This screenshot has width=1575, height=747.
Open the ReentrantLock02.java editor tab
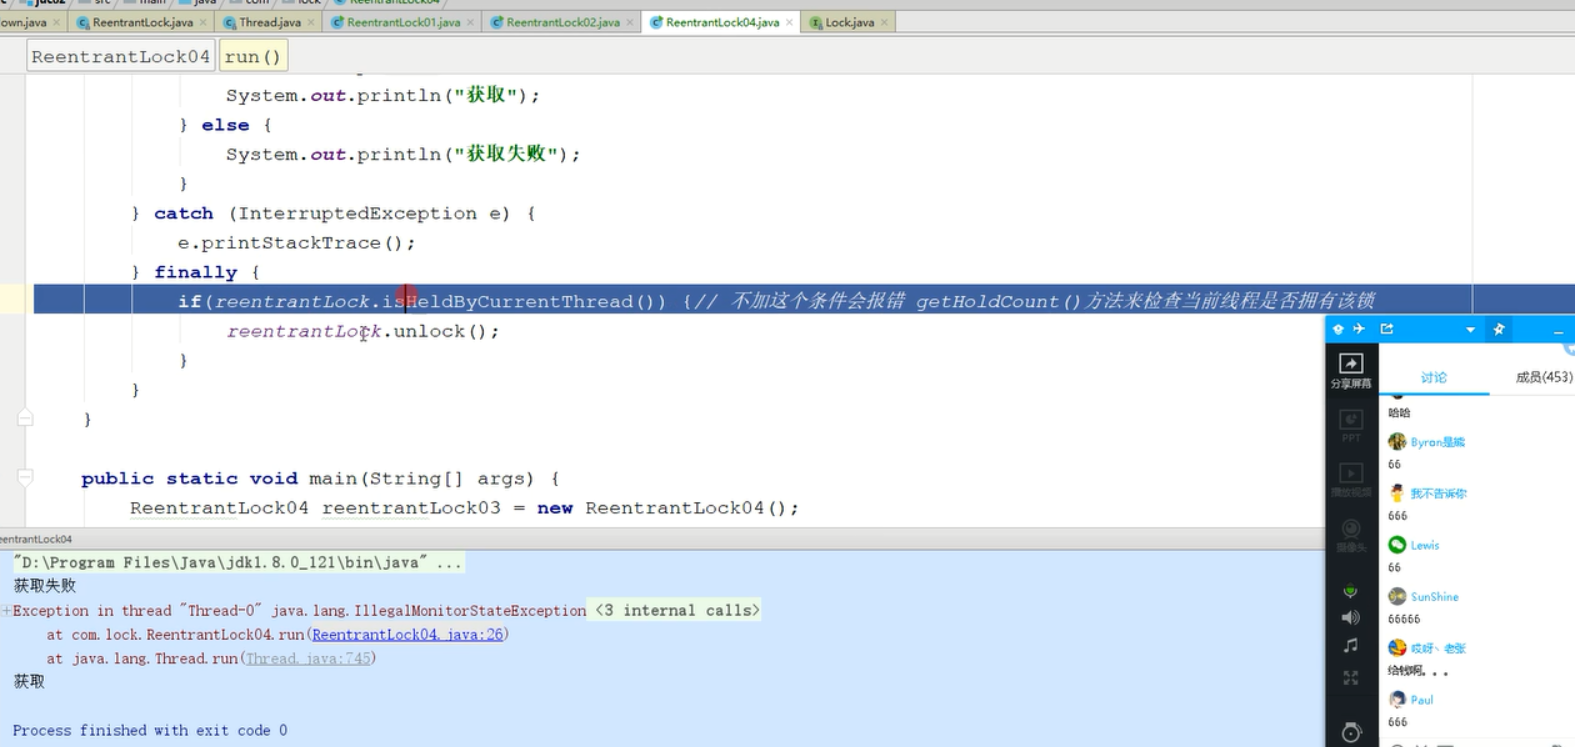point(562,22)
